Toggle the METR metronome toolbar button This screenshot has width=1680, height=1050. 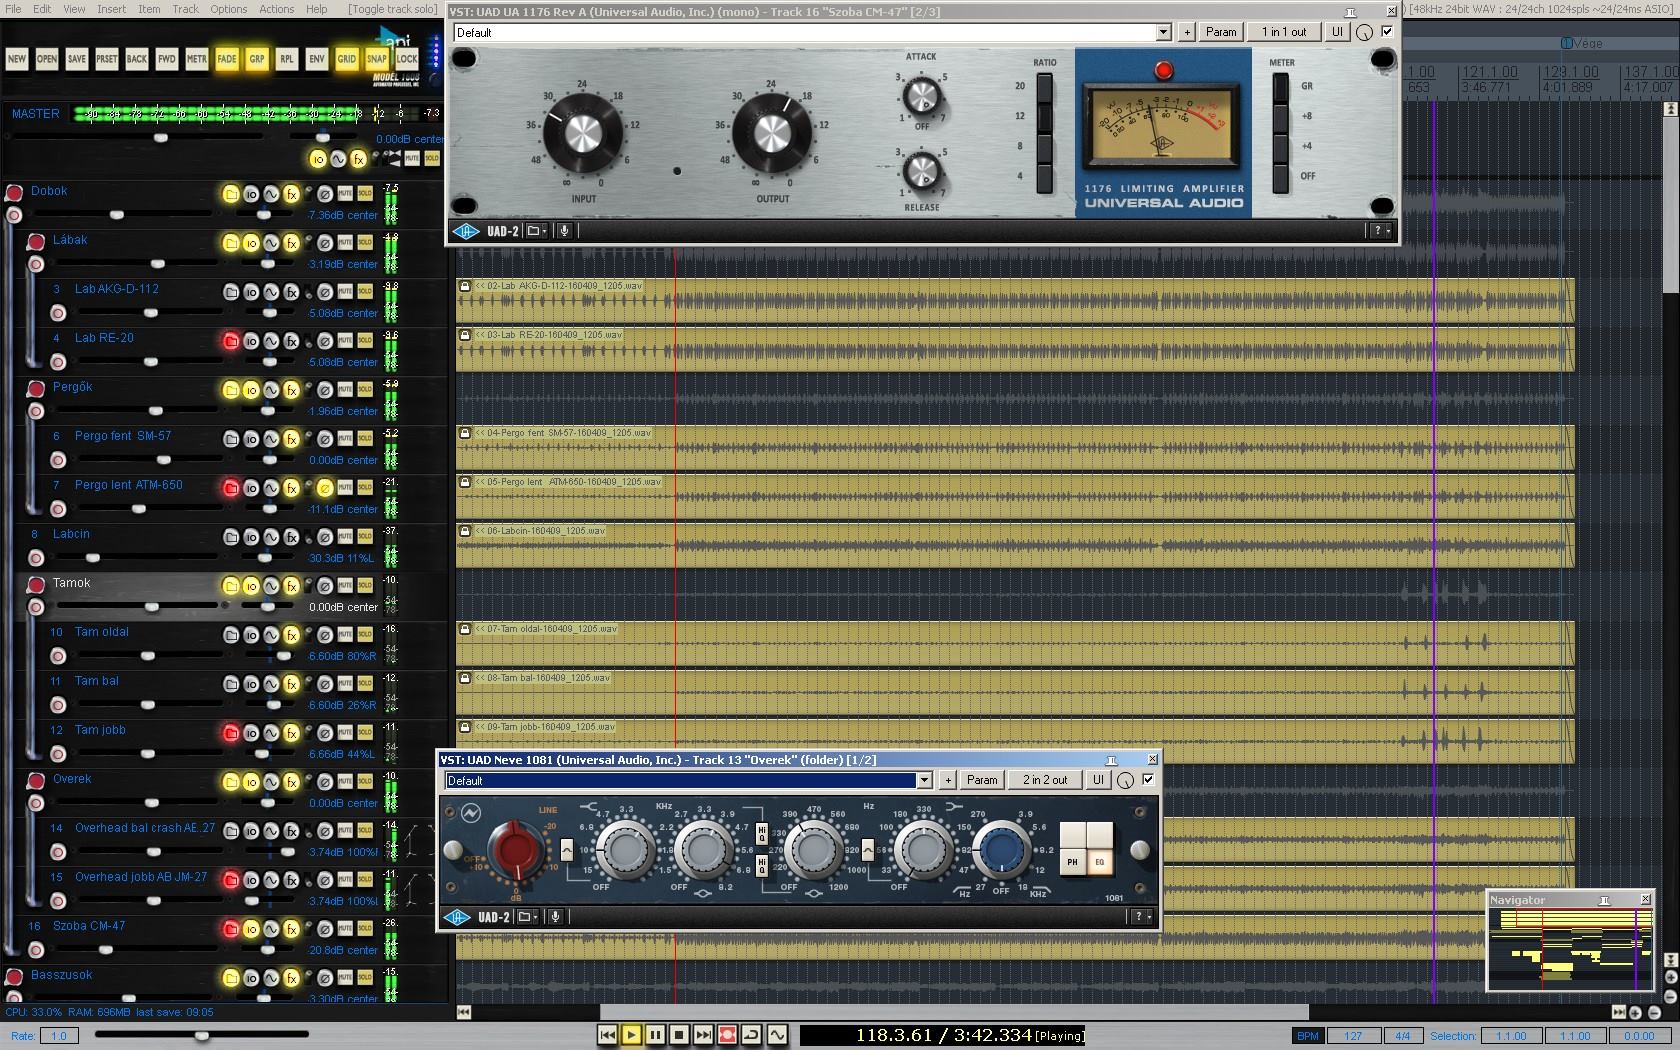click(197, 59)
